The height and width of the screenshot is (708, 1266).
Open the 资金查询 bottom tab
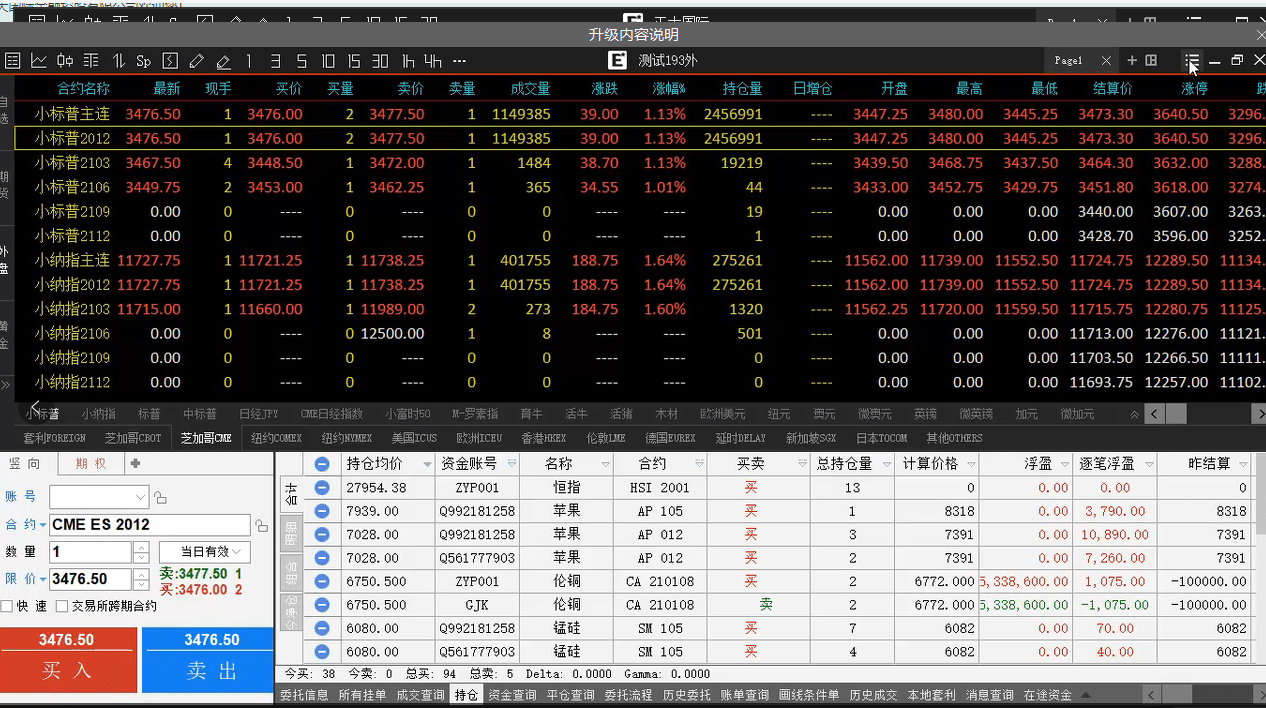(512, 695)
